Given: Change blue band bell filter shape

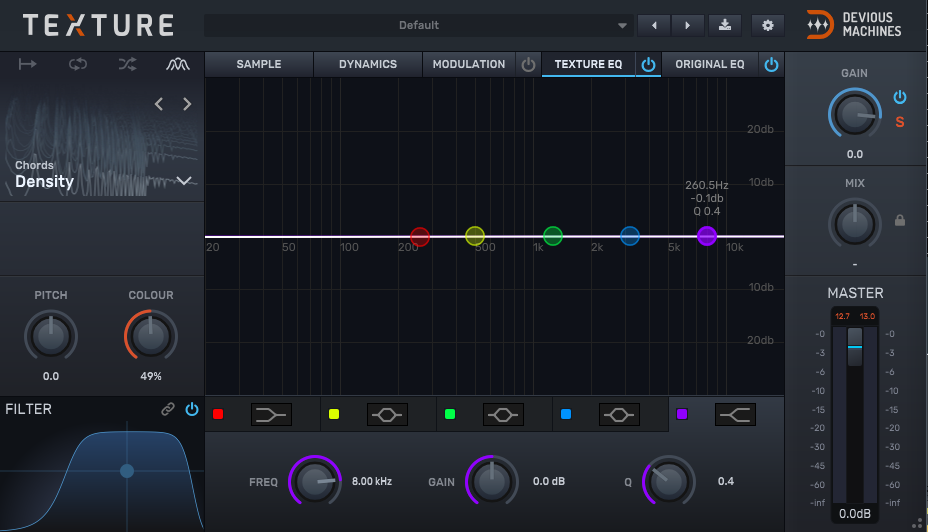Looking at the screenshot, I should tap(620, 414).
